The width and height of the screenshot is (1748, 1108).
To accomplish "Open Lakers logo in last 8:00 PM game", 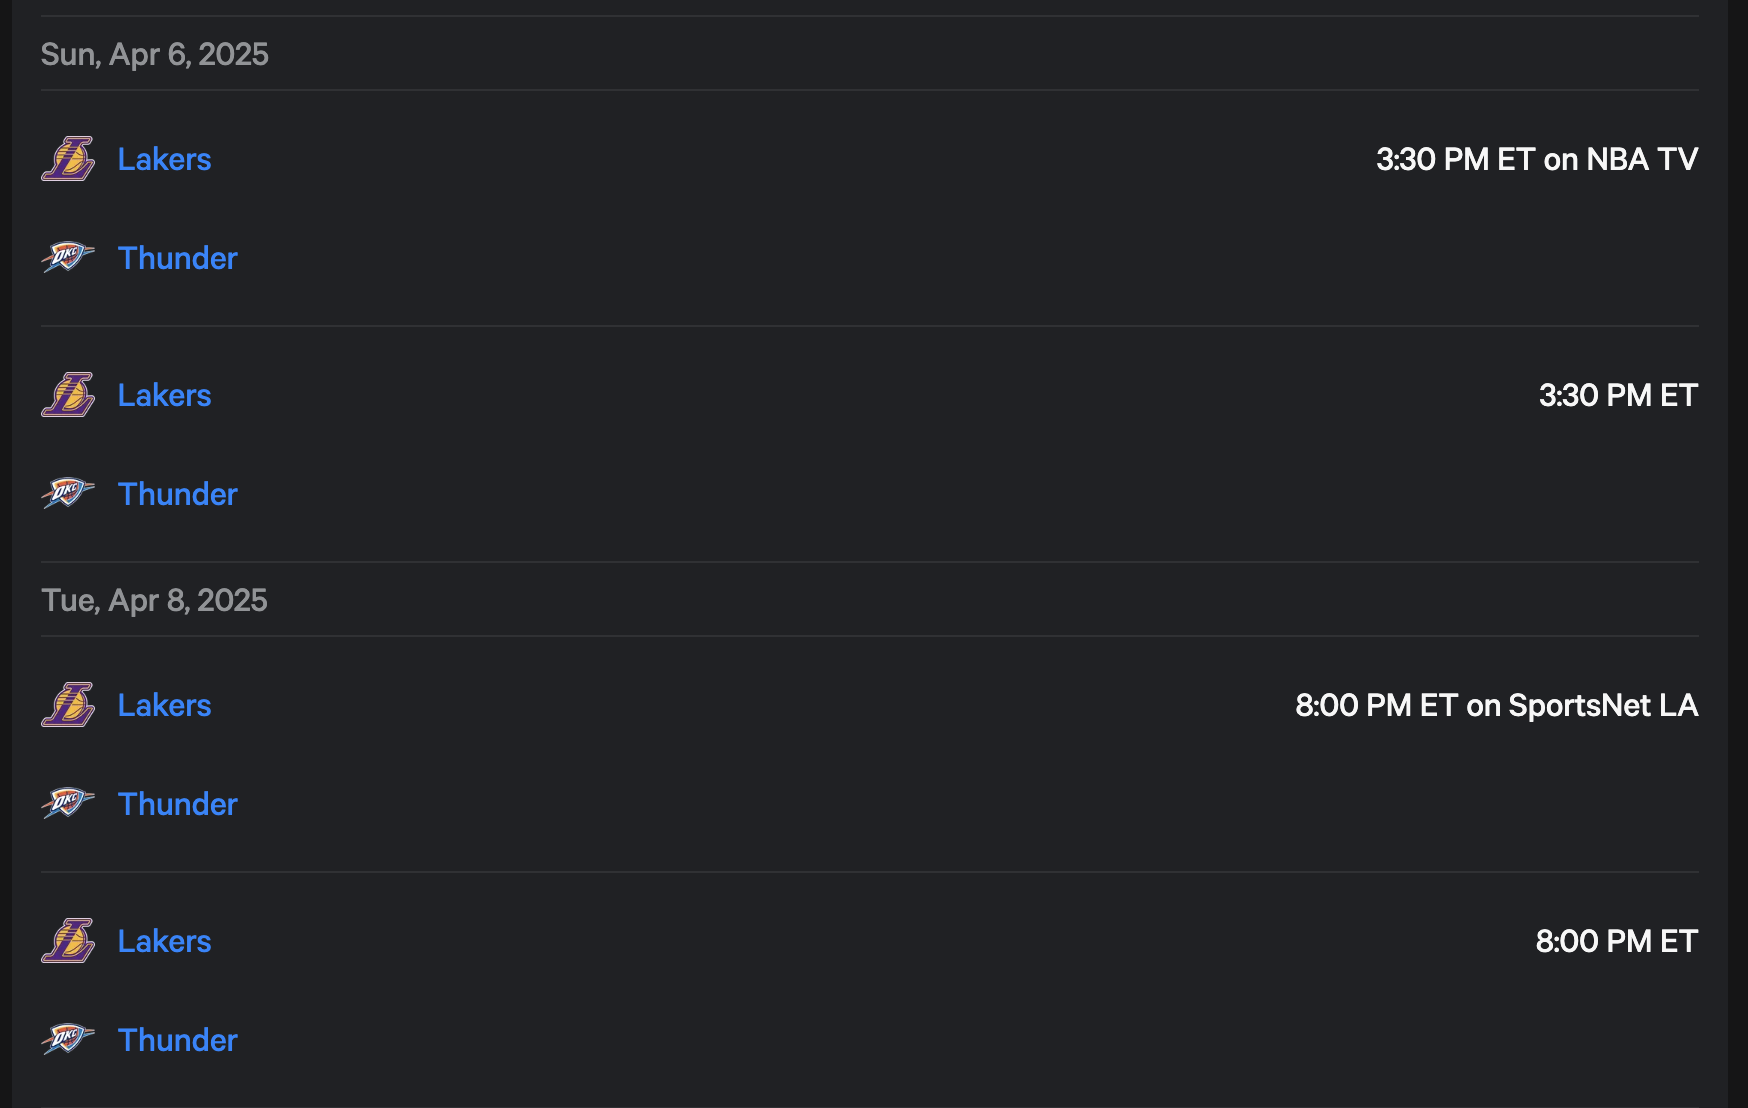I will pos(68,941).
